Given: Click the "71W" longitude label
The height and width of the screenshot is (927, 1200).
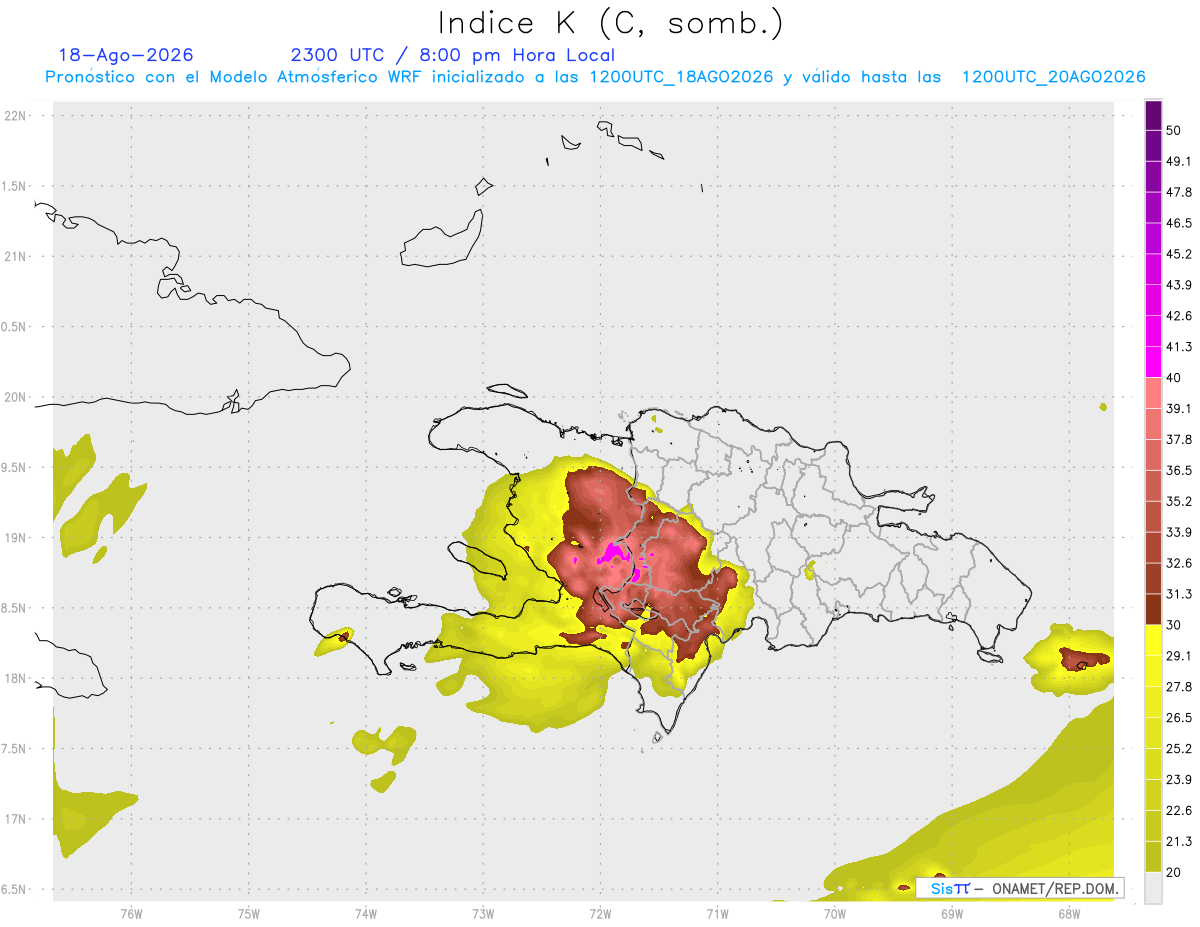Looking at the screenshot, I should 717,914.
